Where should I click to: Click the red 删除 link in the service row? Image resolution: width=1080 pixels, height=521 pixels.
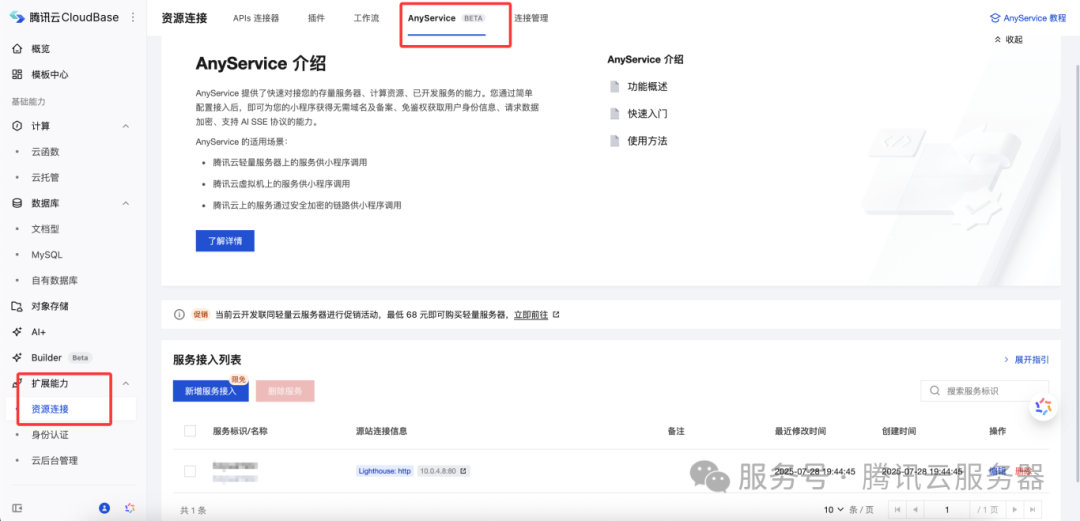[1024, 471]
